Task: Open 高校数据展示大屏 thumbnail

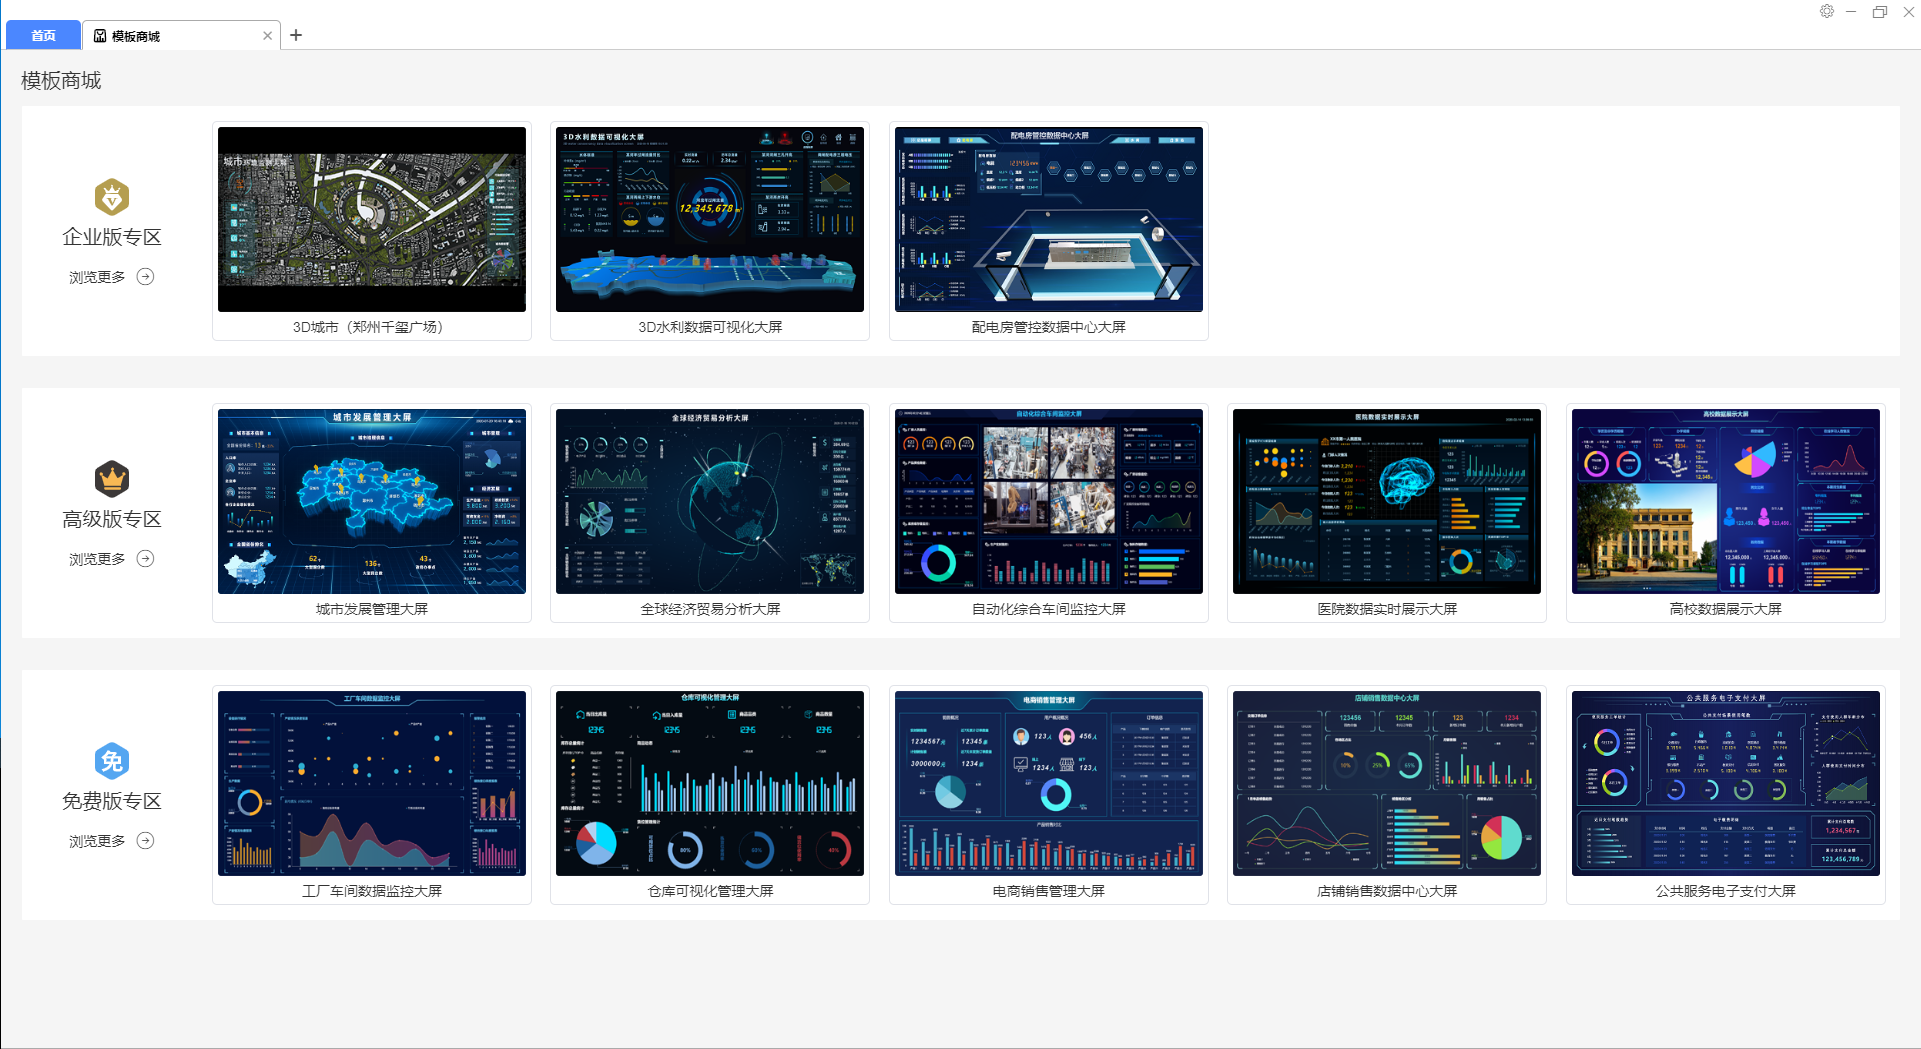Action: click(1726, 501)
